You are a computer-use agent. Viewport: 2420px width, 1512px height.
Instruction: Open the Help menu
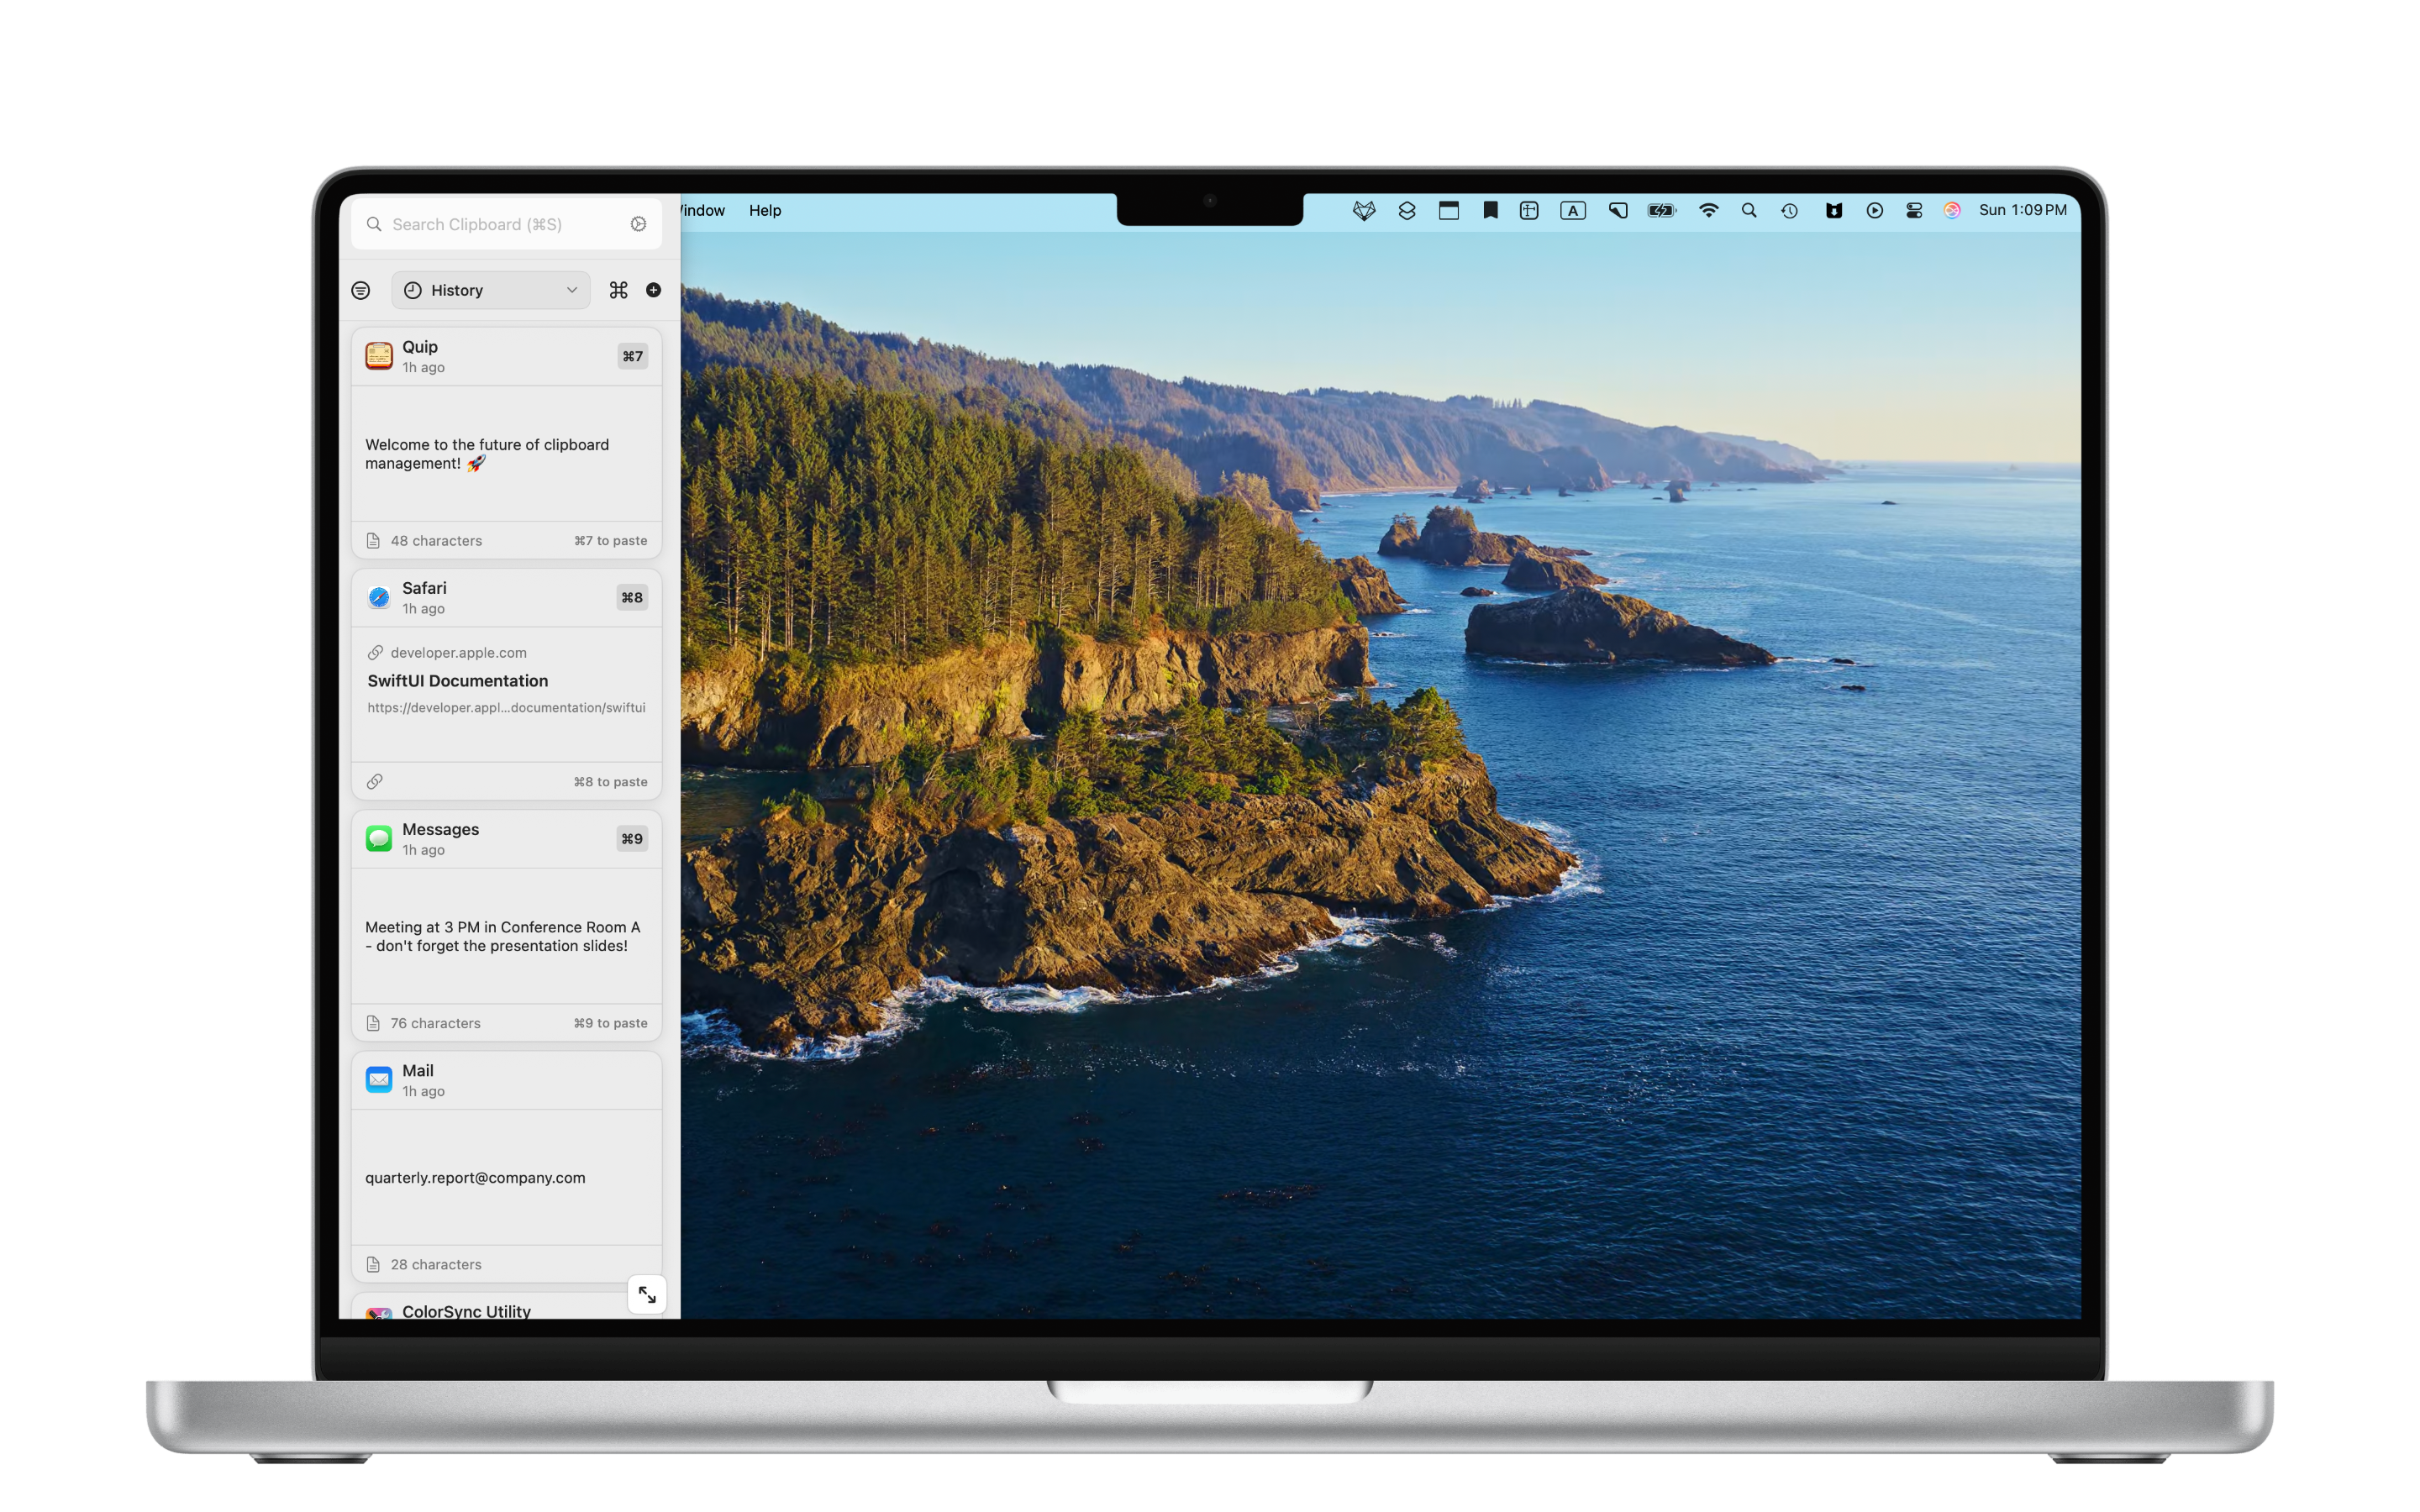pos(765,210)
